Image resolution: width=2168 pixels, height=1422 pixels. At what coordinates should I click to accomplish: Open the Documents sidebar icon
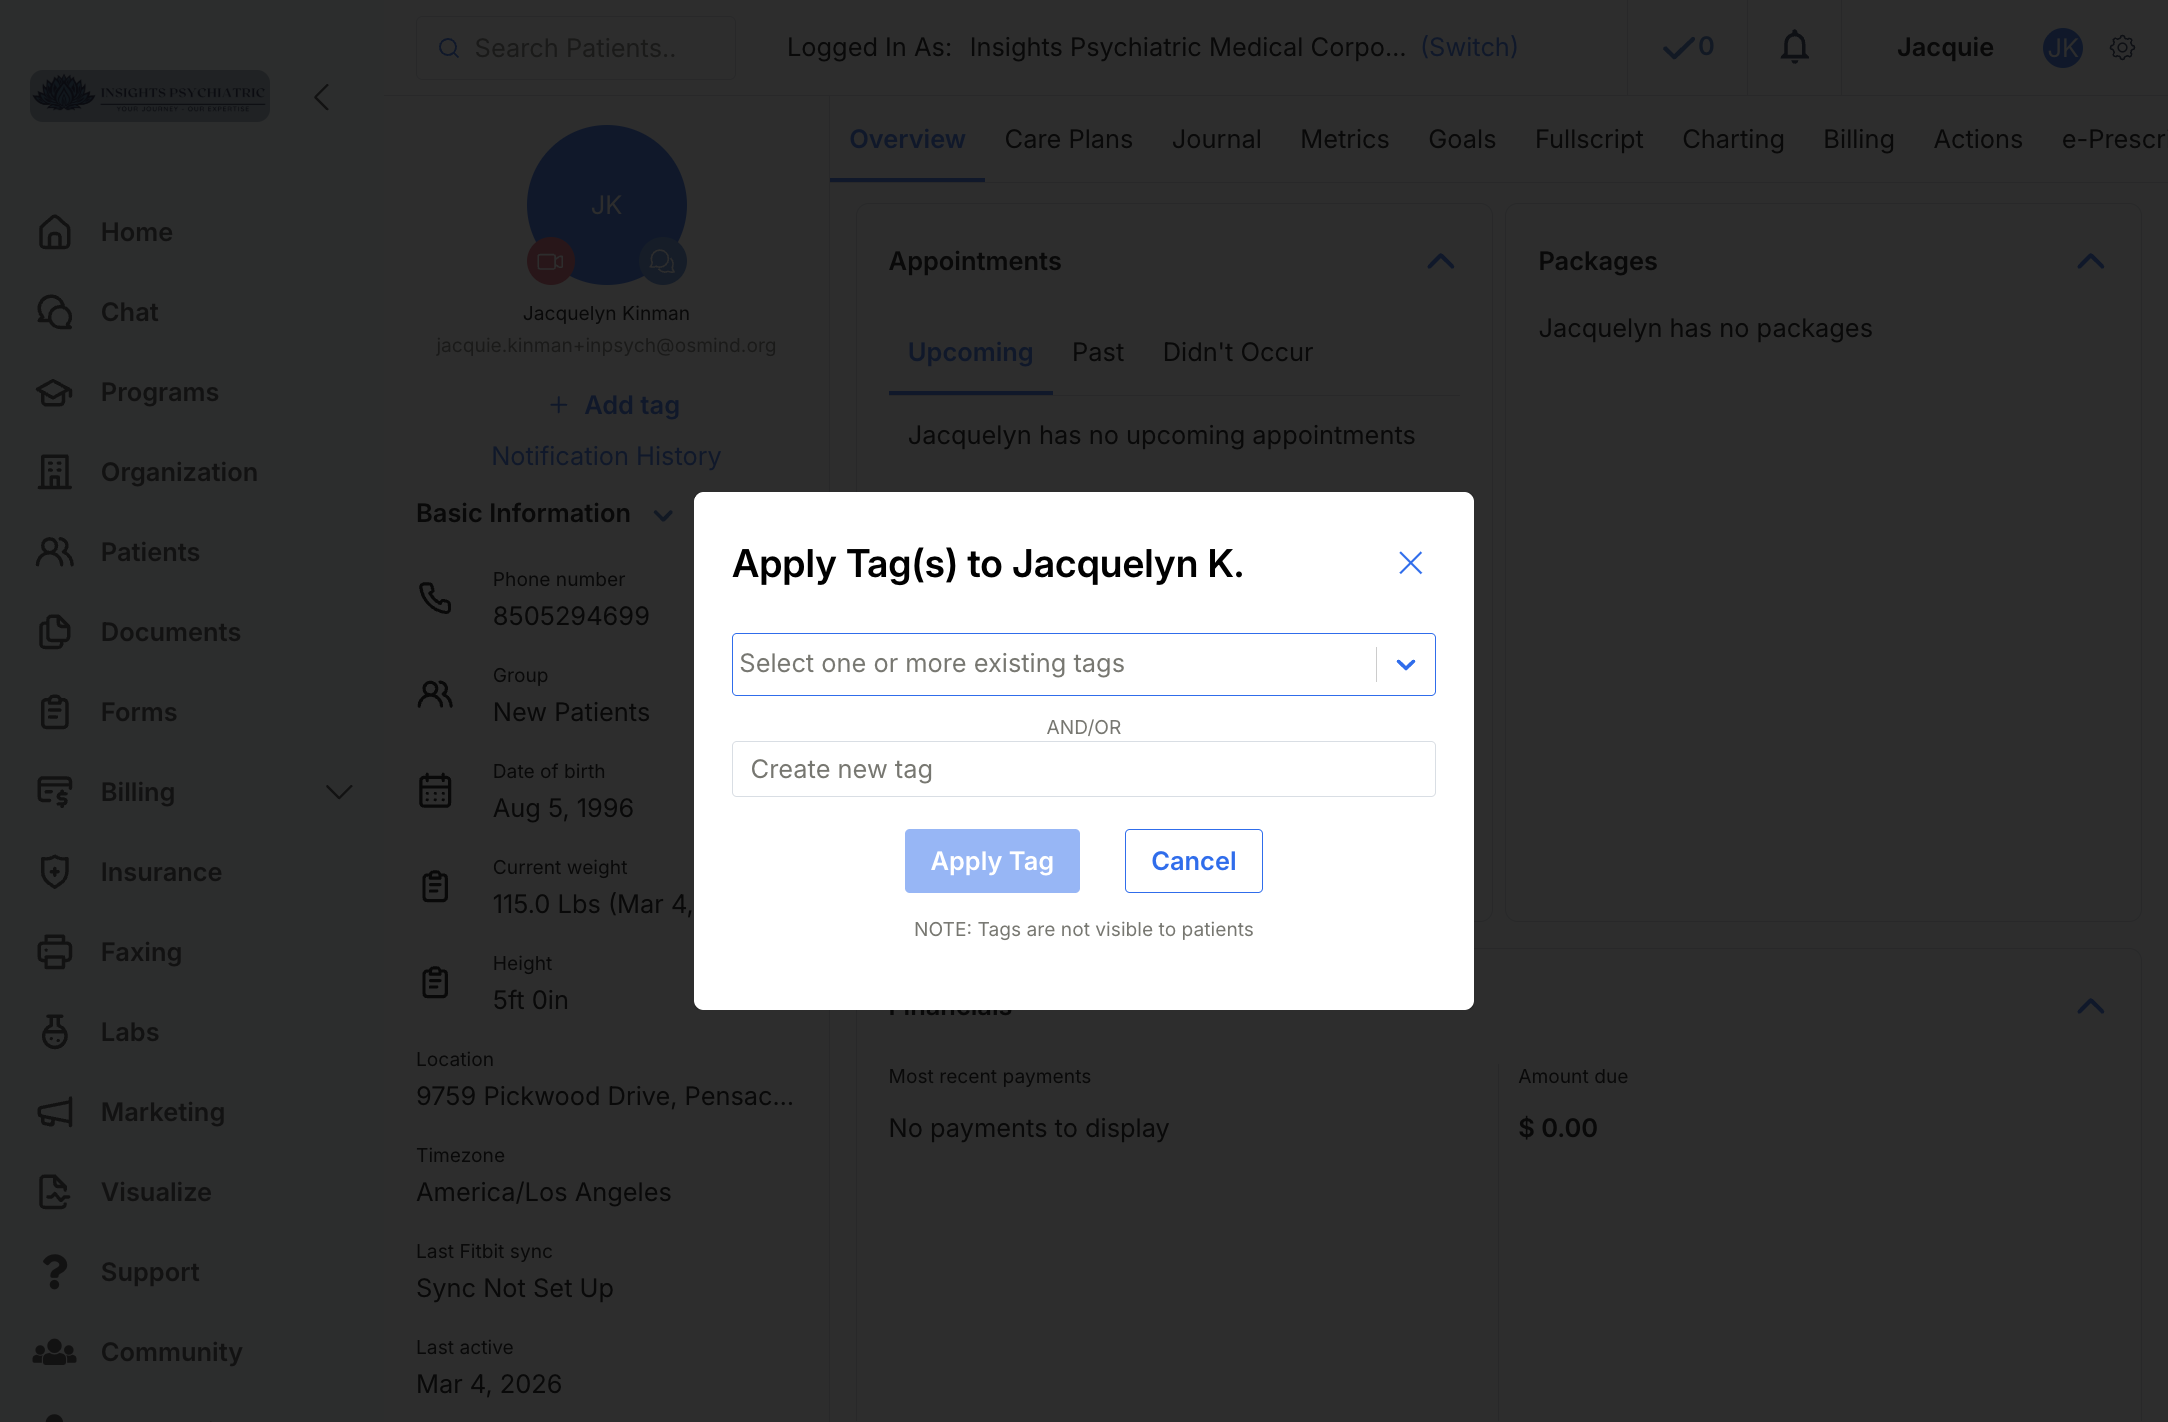point(55,632)
